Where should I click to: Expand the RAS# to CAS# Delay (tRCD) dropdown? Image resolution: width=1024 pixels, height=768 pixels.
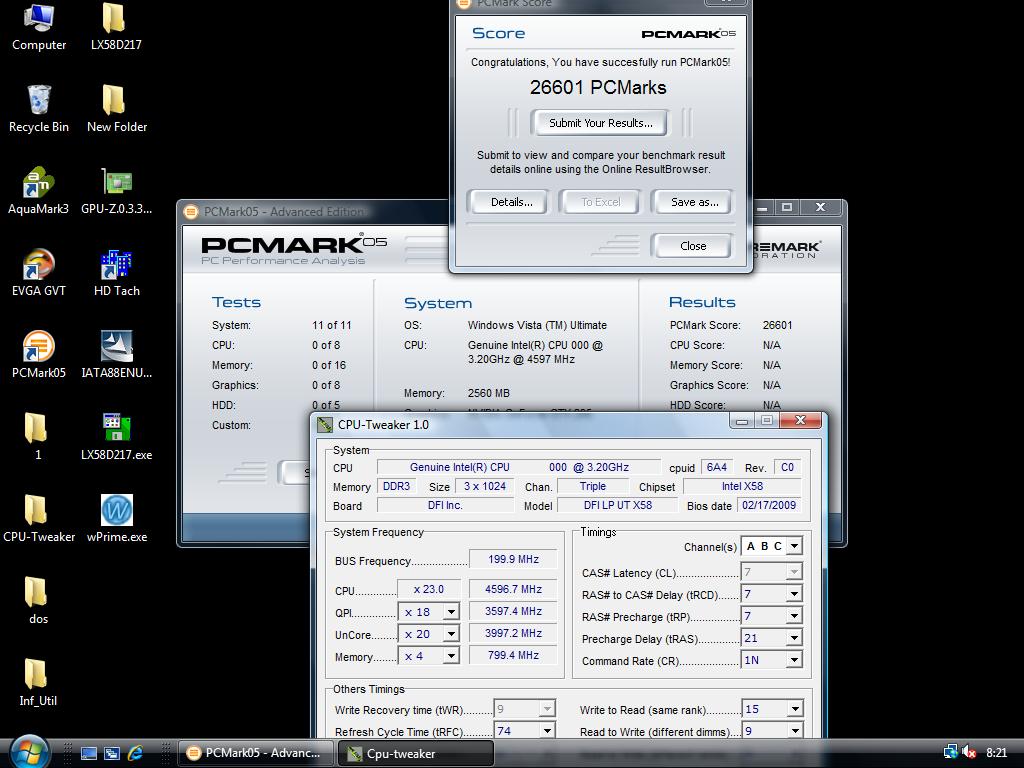tap(794, 594)
